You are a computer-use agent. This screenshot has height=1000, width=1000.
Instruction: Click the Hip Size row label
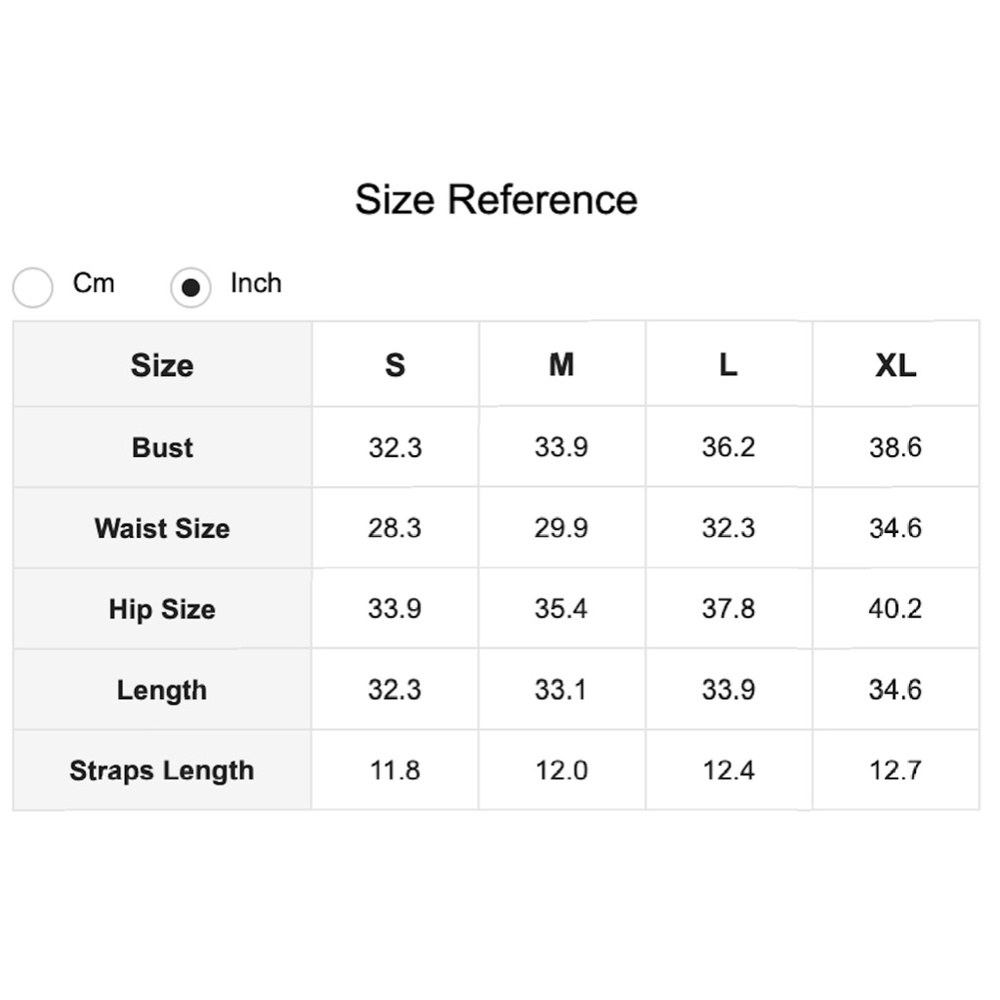coord(162,609)
